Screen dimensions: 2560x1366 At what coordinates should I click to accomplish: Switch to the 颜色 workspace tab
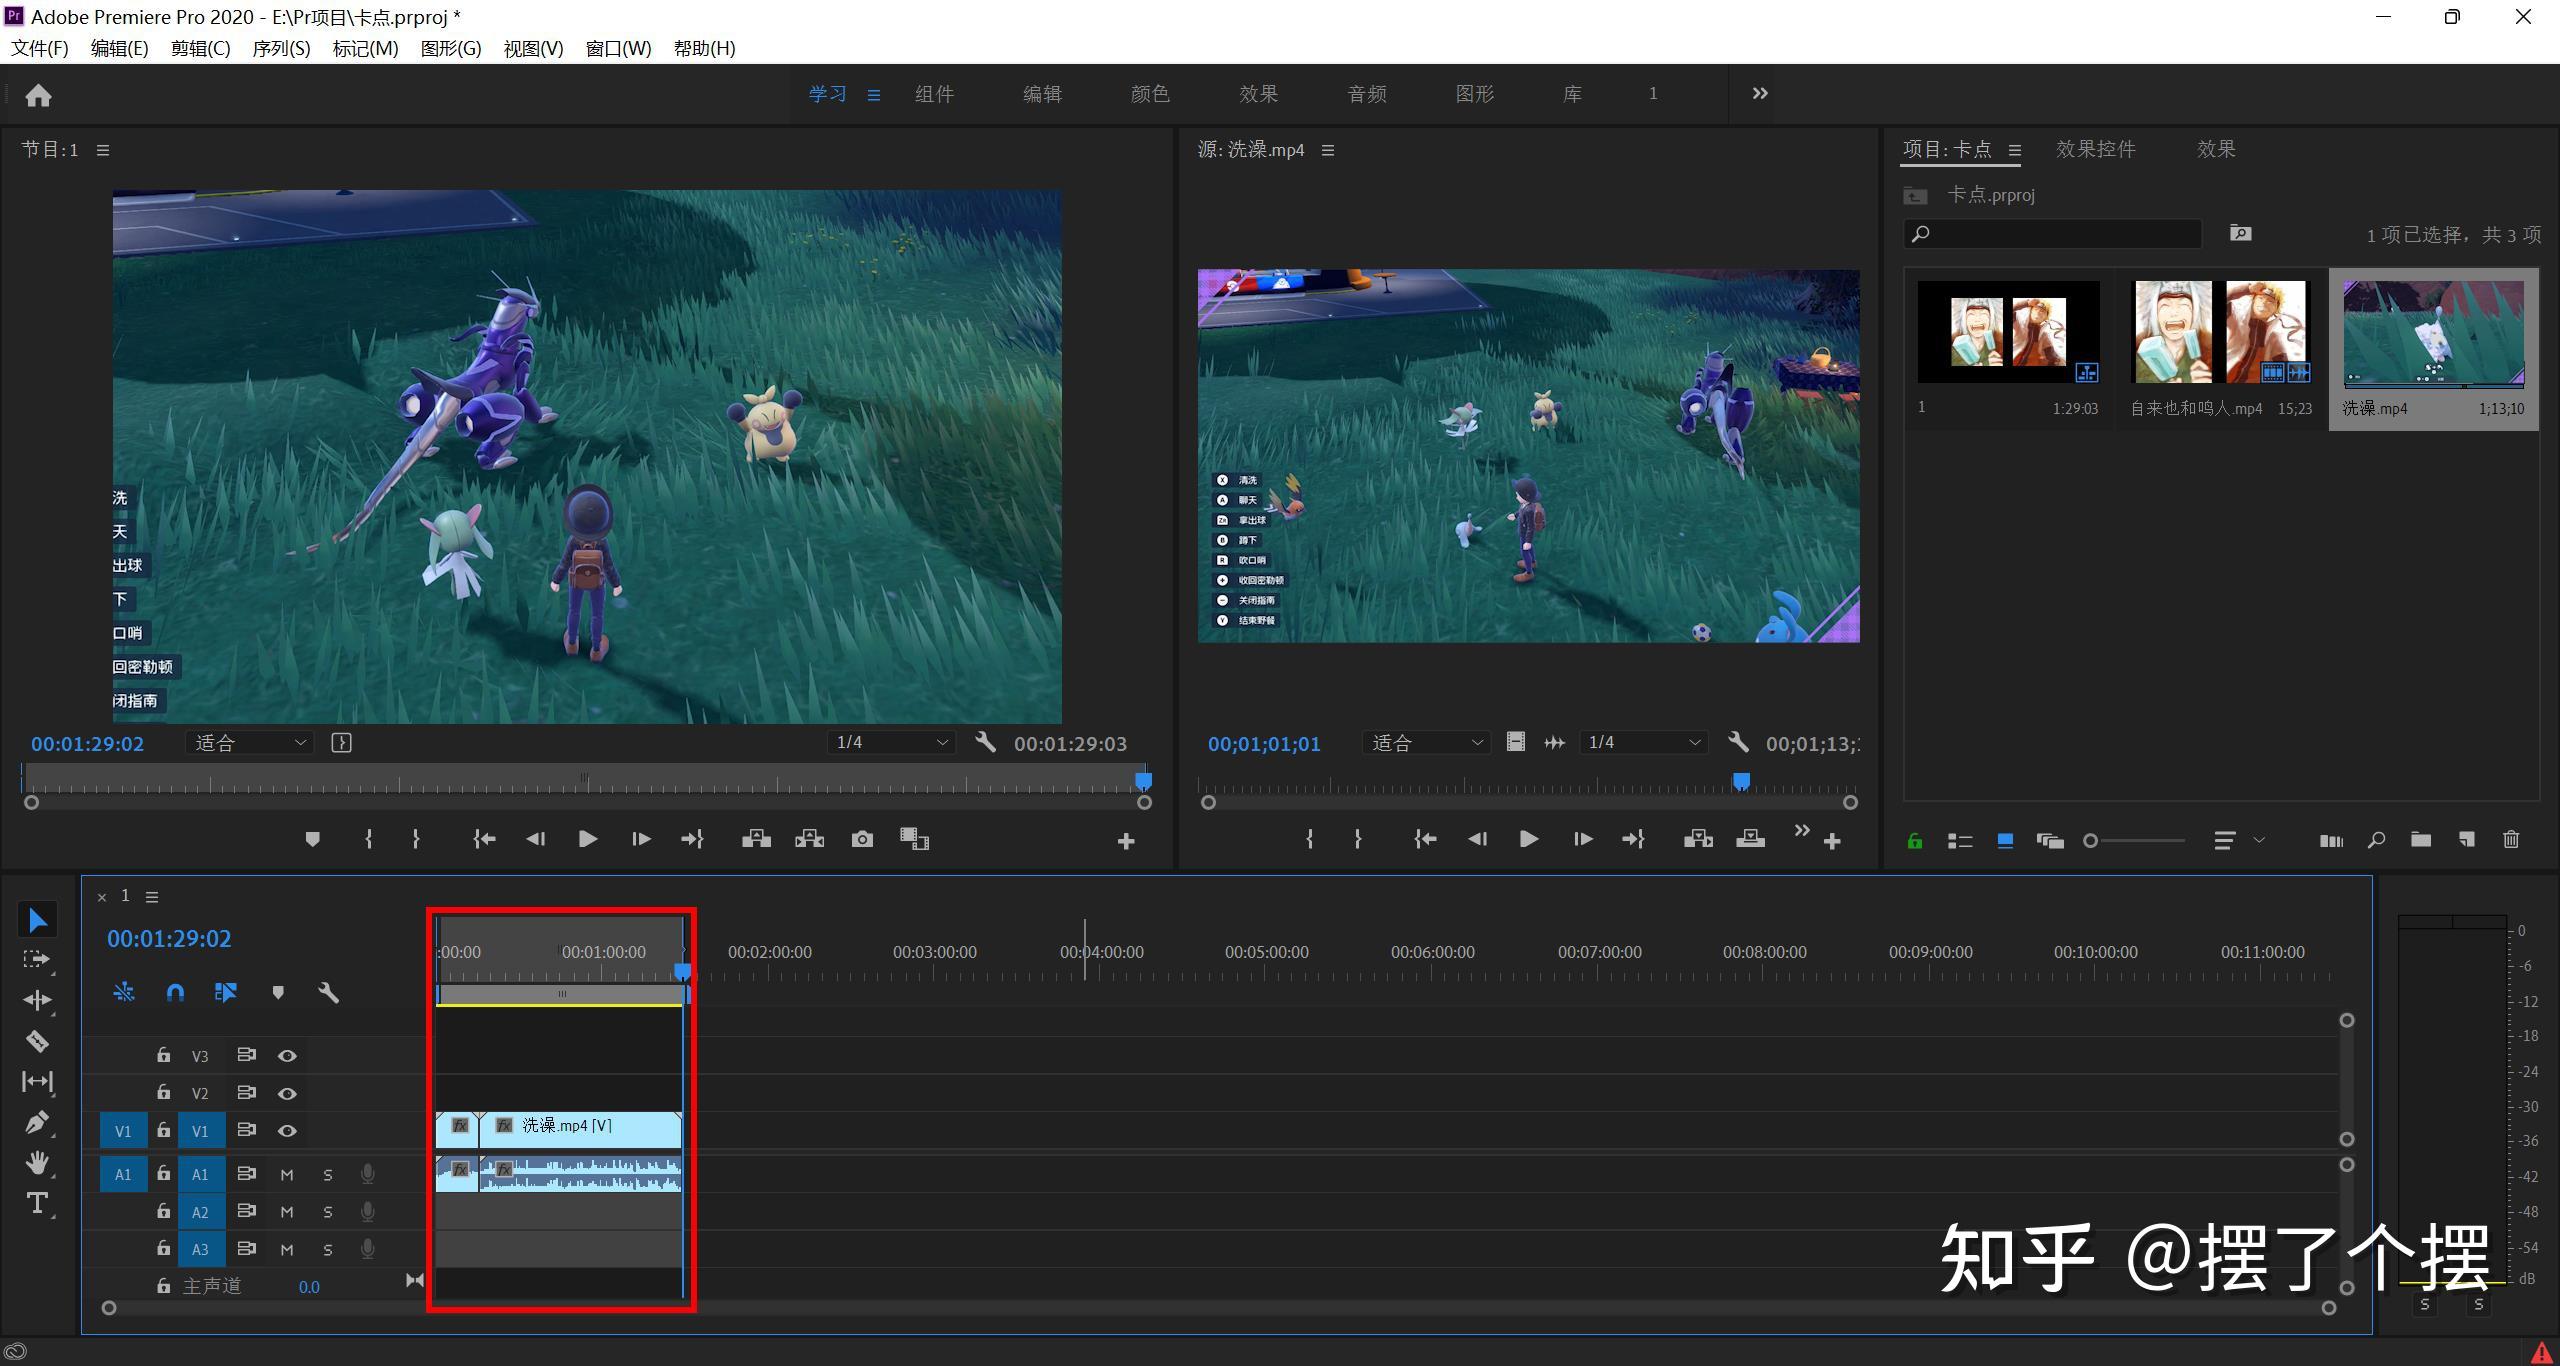(x=1150, y=94)
